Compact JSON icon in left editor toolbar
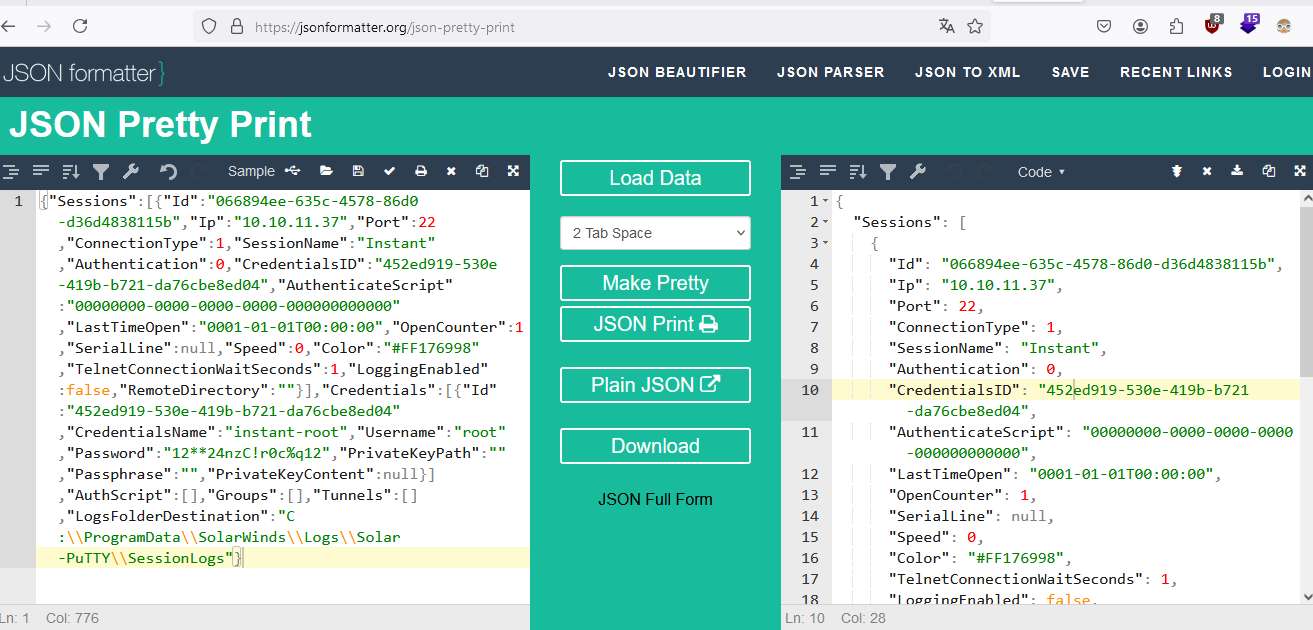Image resolution: width=1313 pixels, height=630 pixels. click(41, 171)
